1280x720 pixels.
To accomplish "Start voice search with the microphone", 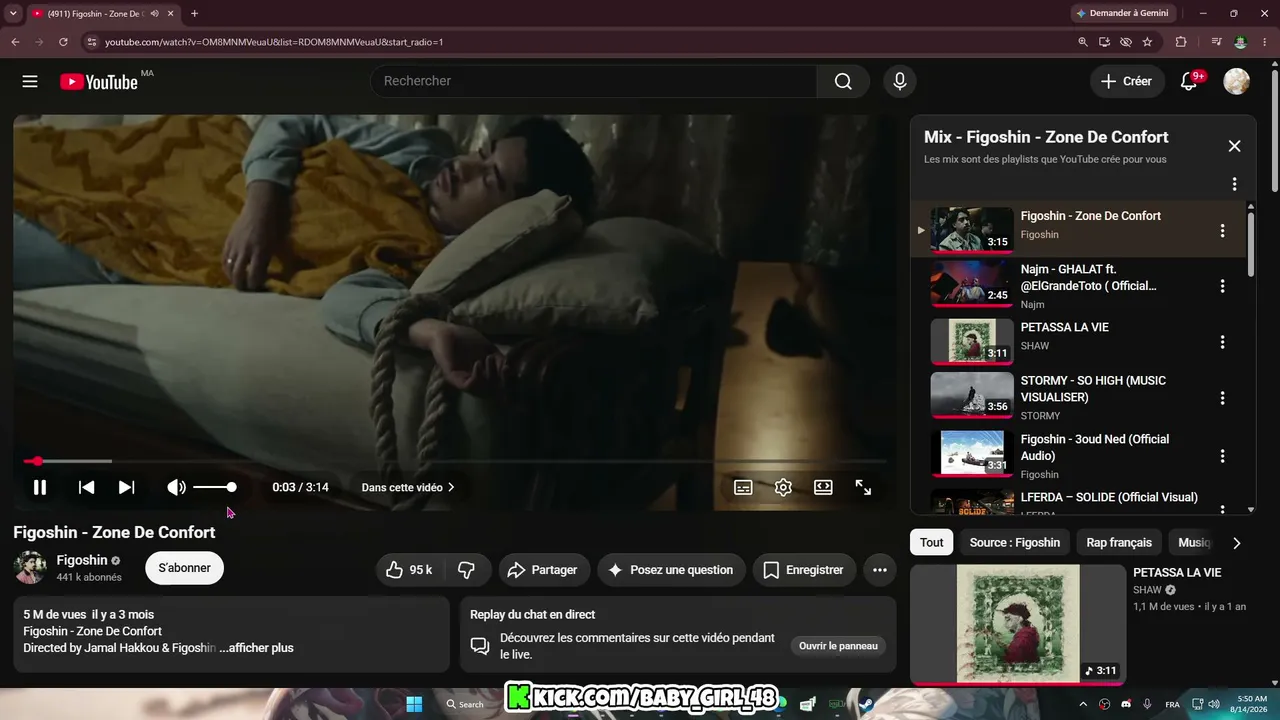I will tap(900, 81).
